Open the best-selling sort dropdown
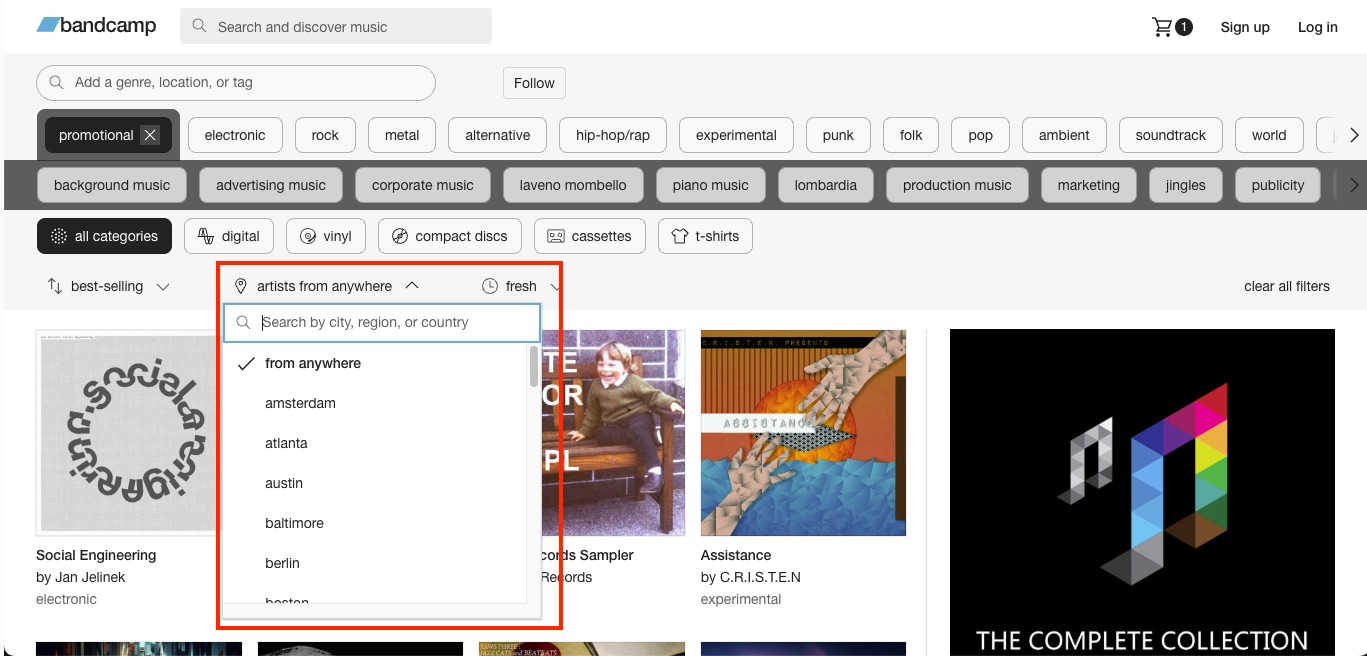 pos(108,286)
